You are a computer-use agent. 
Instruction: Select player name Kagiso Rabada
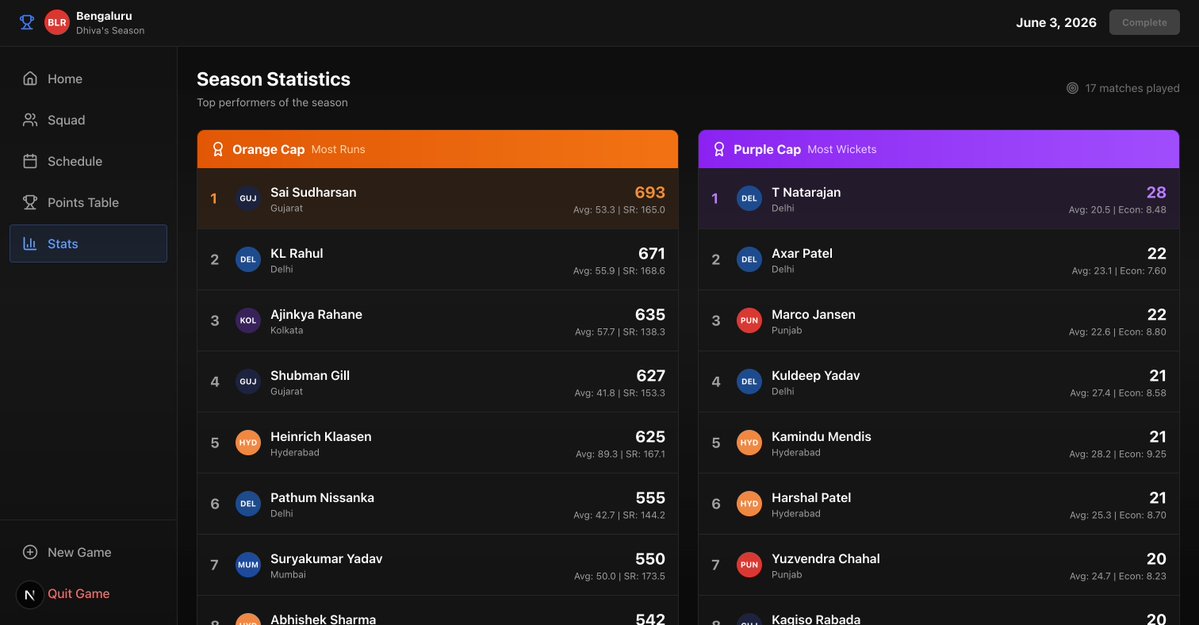(x=815, y=619)
